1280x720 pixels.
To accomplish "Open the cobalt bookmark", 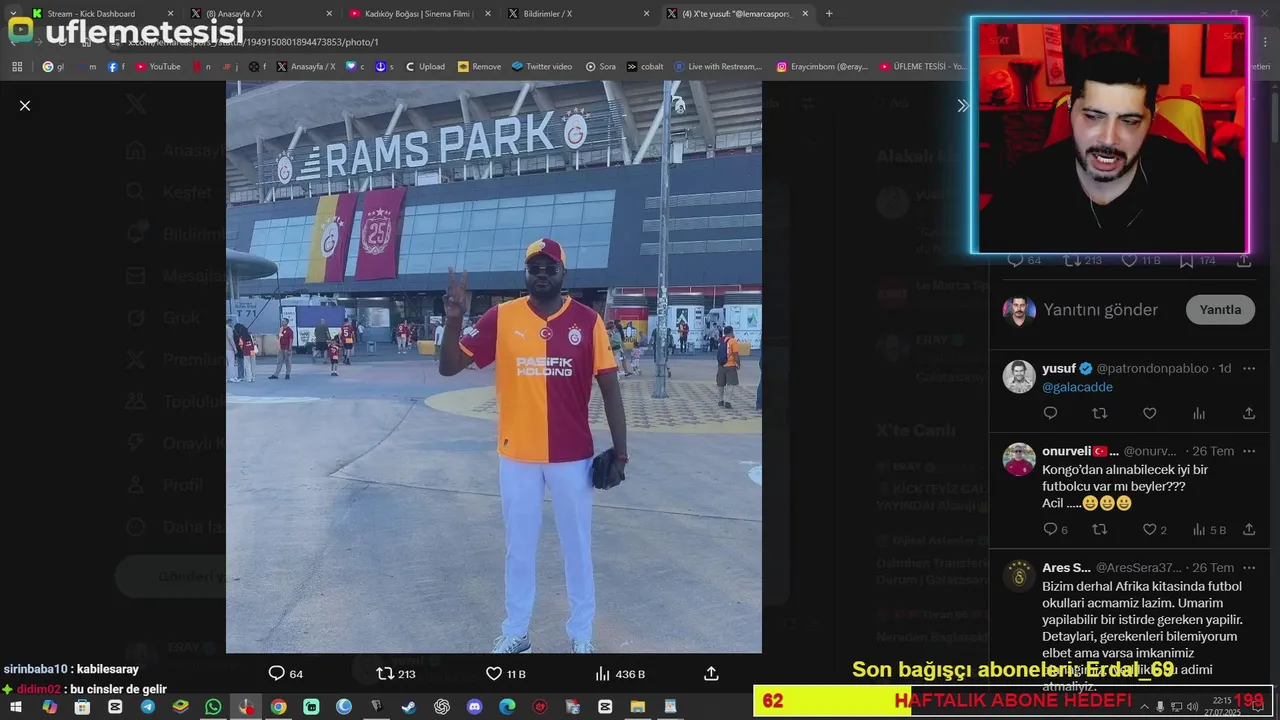I will 645,66.
